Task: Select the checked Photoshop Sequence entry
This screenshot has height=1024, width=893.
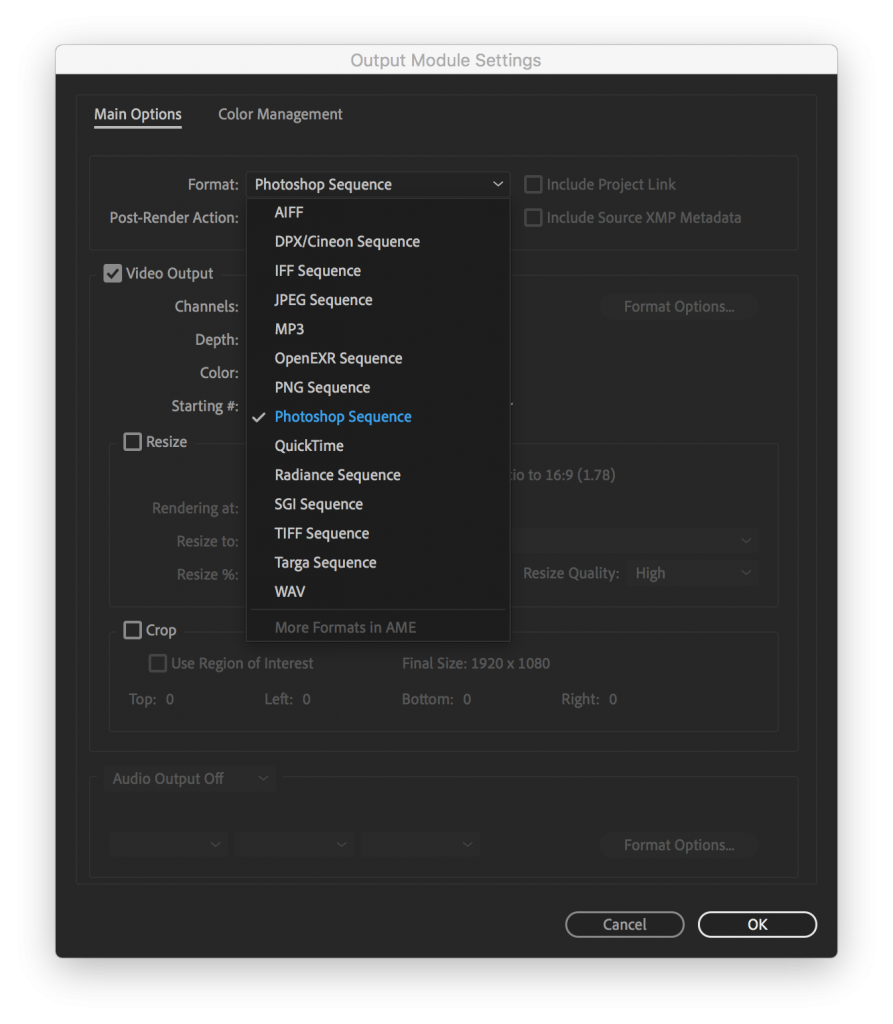Action: click(x=378, y=417)
